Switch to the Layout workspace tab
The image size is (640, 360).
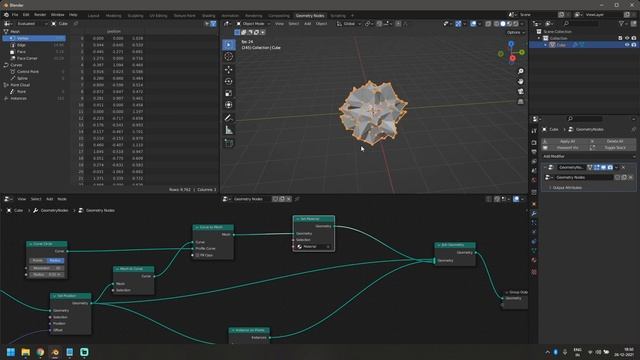(93, 16)
